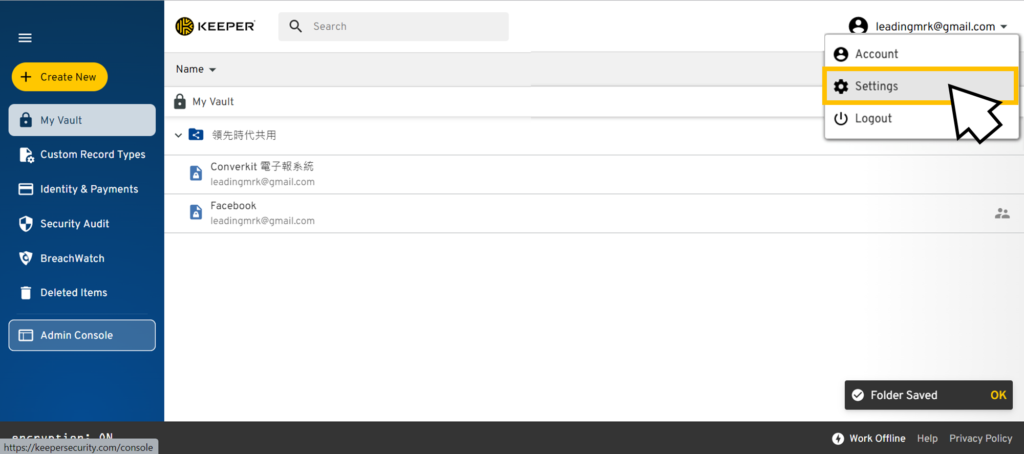Choose Logout from the dropdown menu
This screenshot has height=454, width=1024.
pos(921,119)
